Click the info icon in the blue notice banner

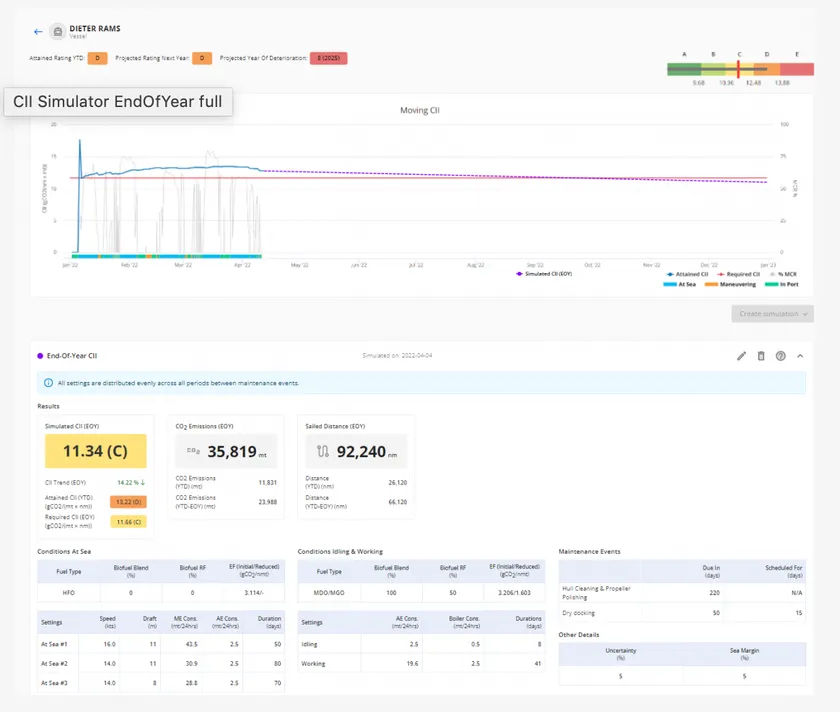49,383
